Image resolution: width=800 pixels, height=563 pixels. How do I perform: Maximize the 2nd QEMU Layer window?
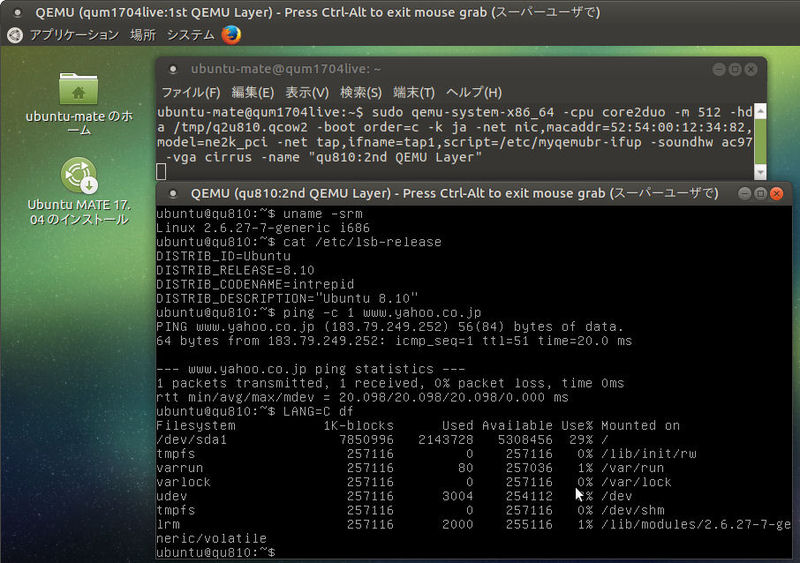coord(760,193)
